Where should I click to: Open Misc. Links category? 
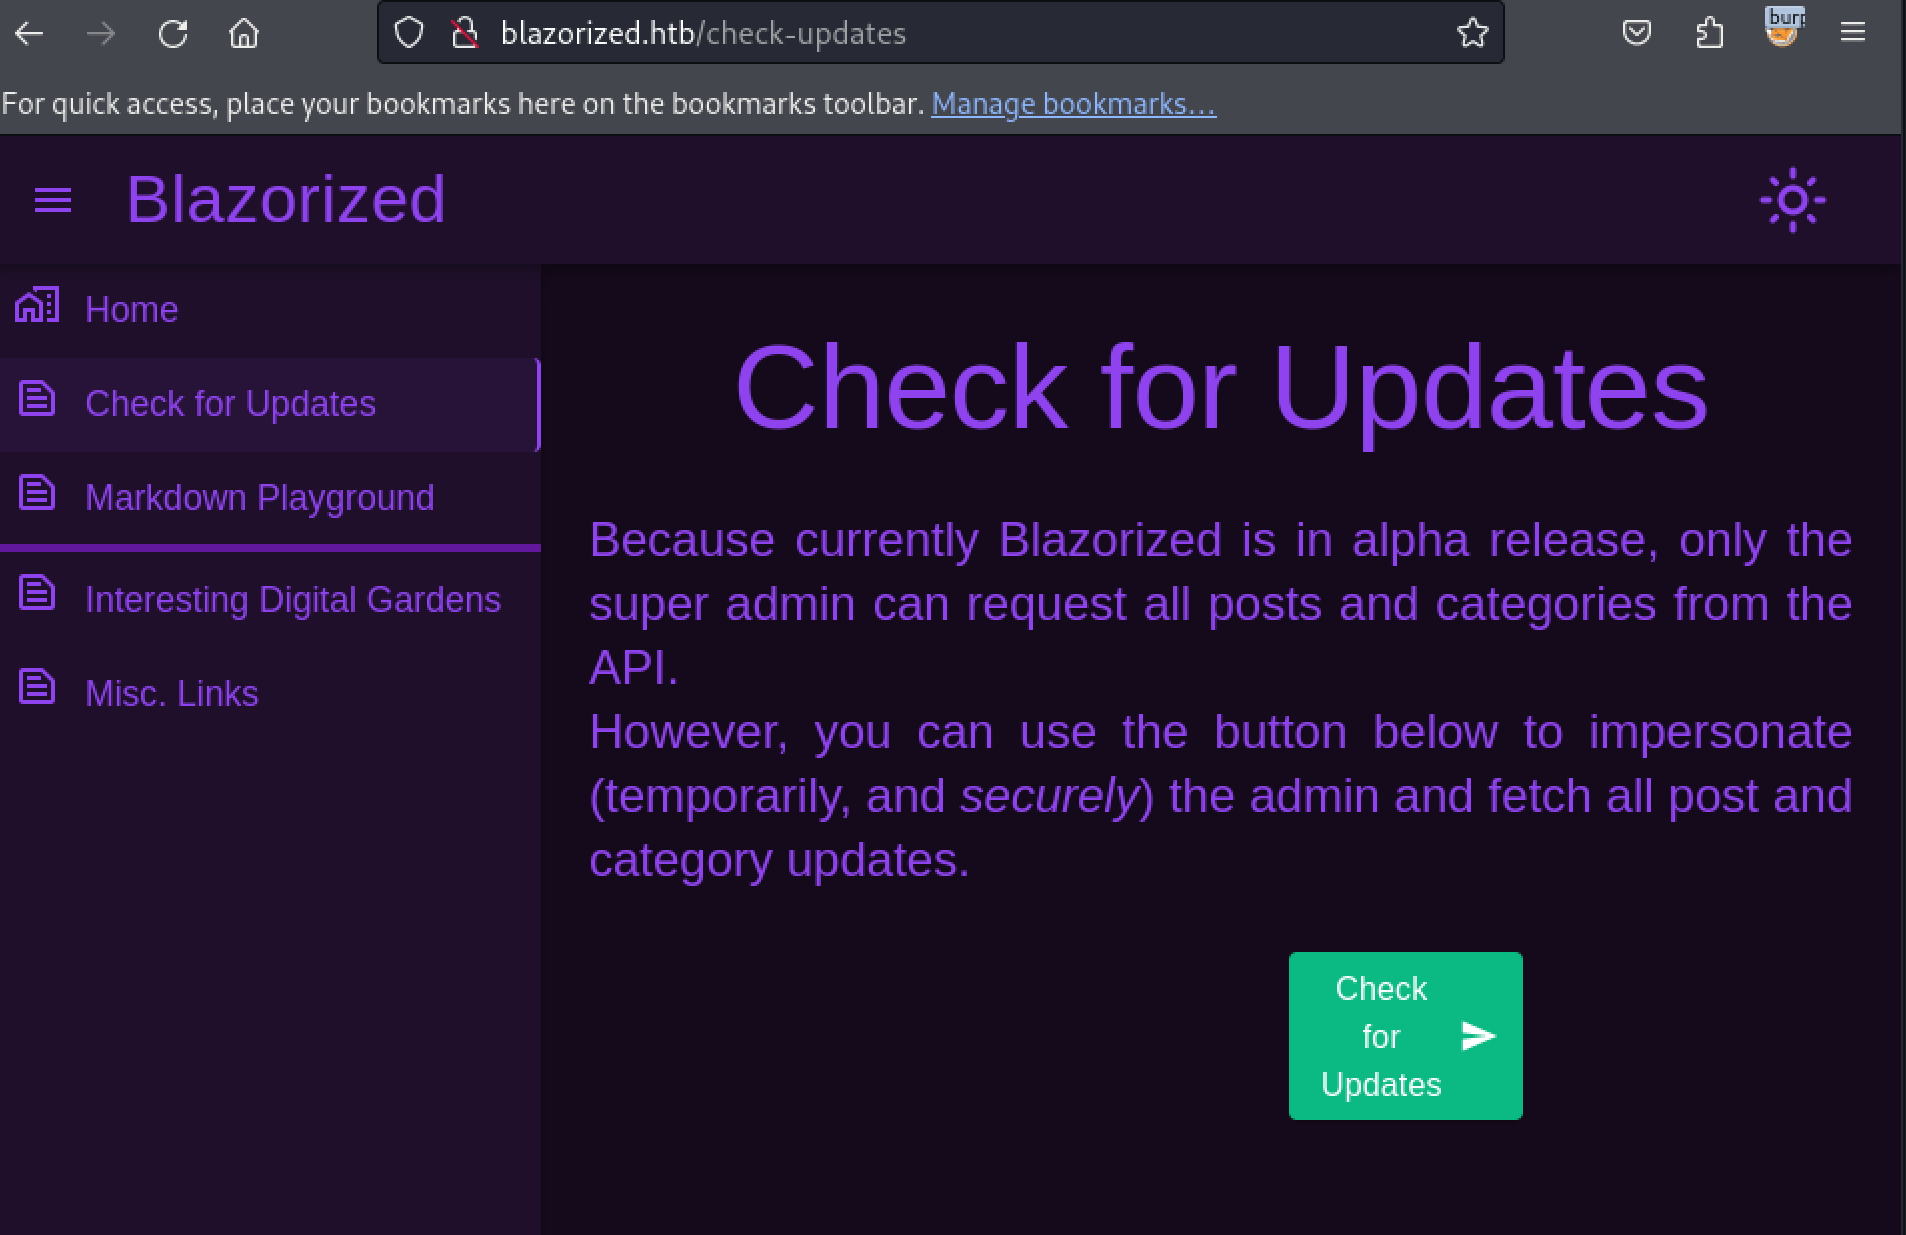tap(171, 694)
